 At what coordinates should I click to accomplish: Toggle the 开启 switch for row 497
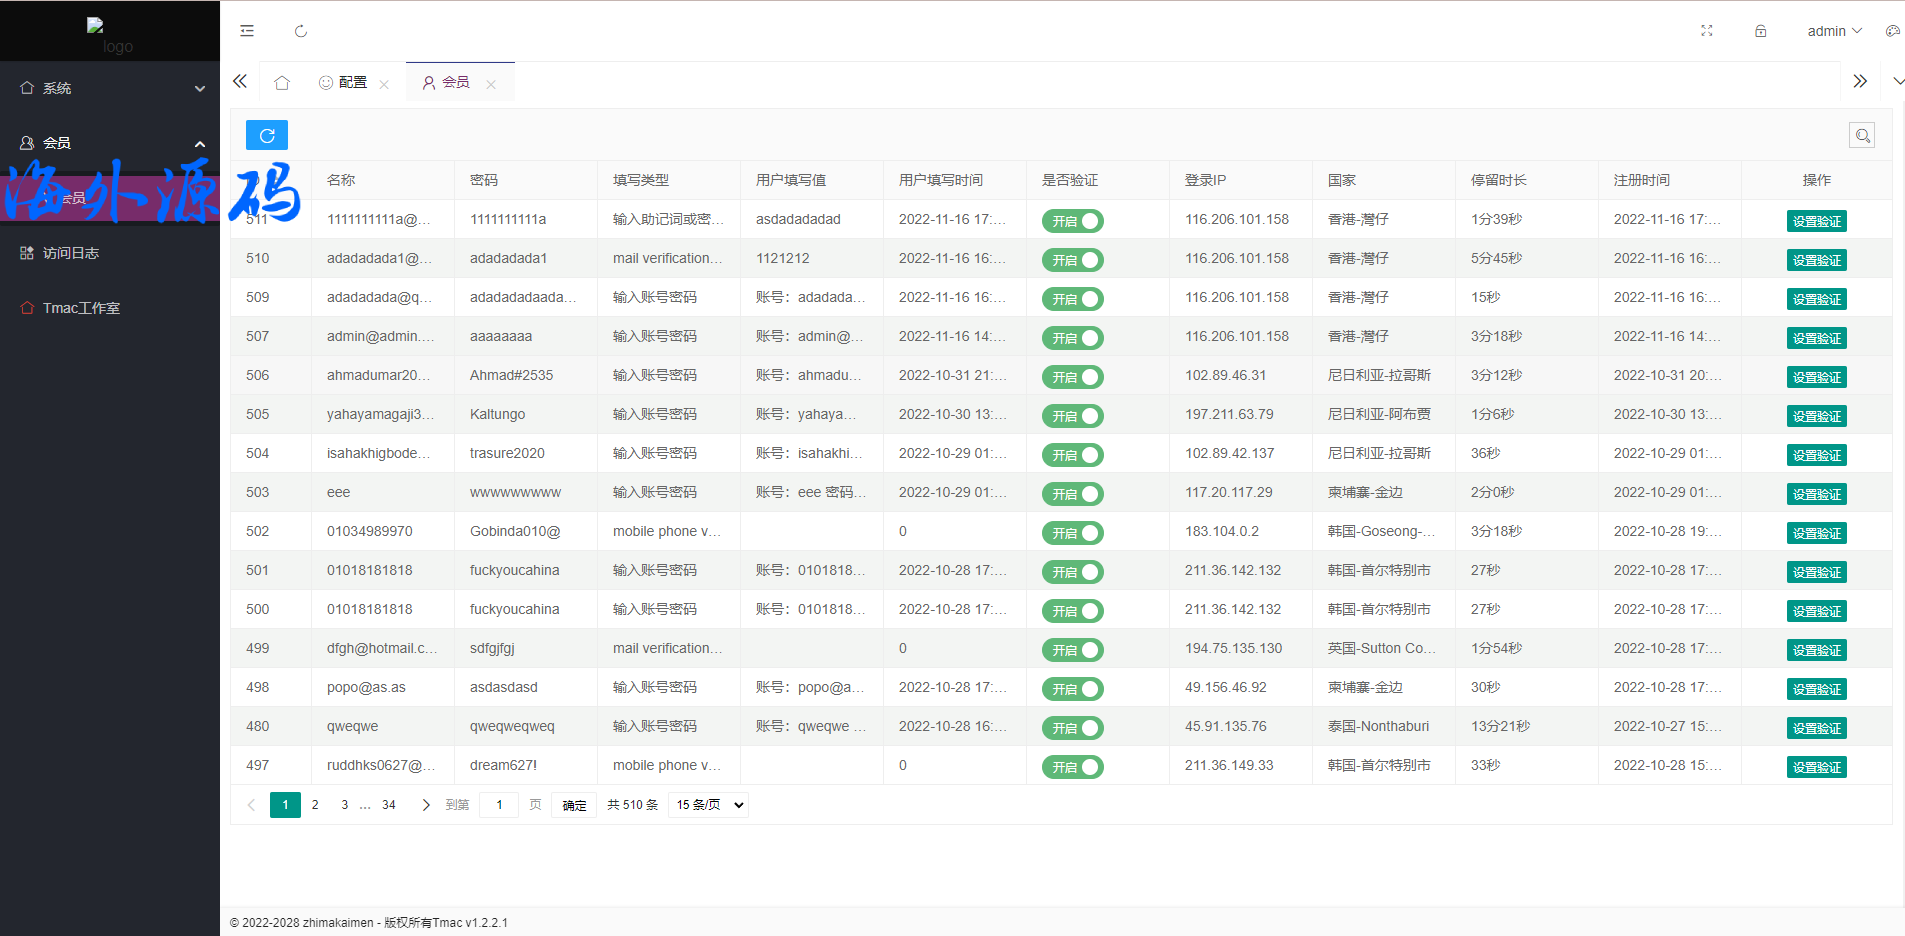point(1072,767)
